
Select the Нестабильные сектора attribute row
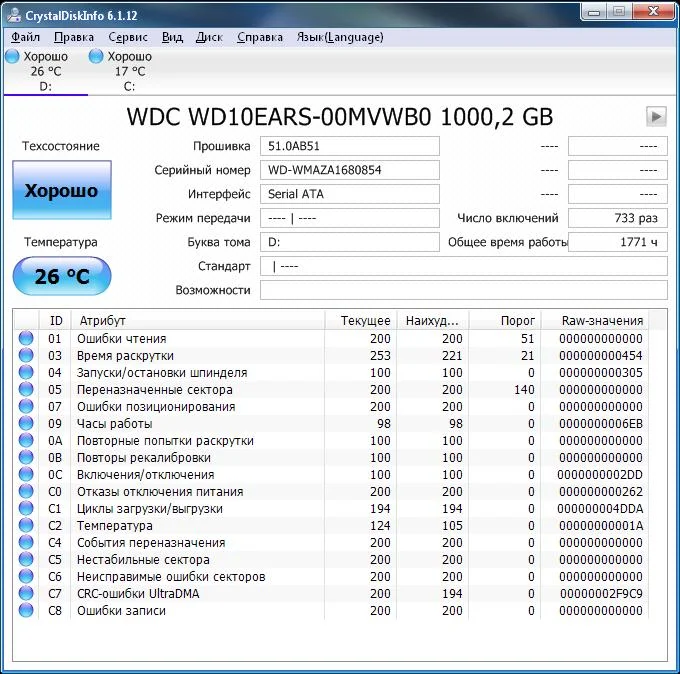pos(142,560)
